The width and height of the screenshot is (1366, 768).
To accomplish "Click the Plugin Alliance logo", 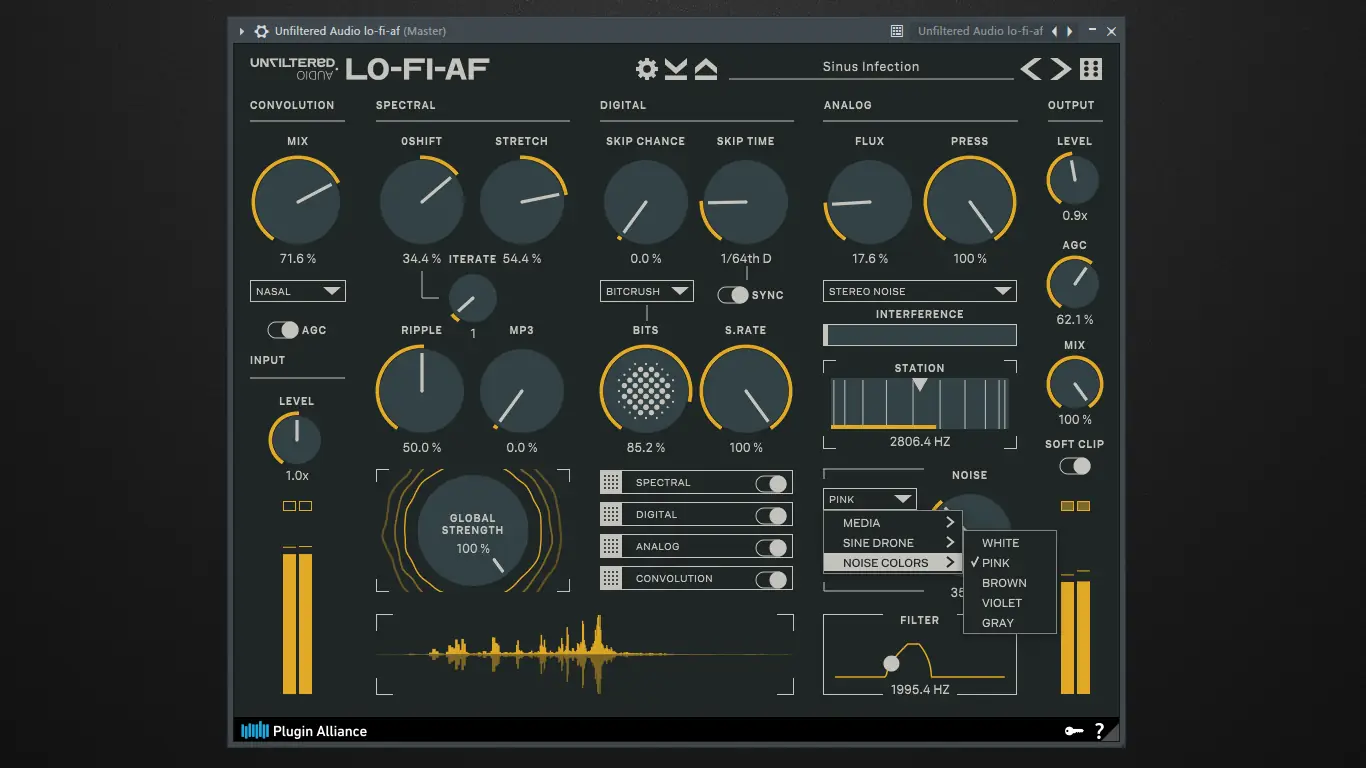I will tap(304, 731).
